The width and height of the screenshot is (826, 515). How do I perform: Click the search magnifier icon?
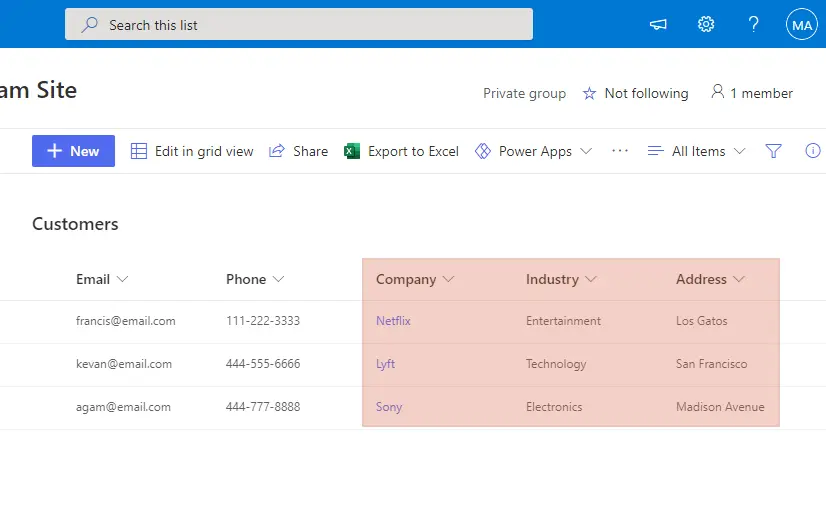90,25
